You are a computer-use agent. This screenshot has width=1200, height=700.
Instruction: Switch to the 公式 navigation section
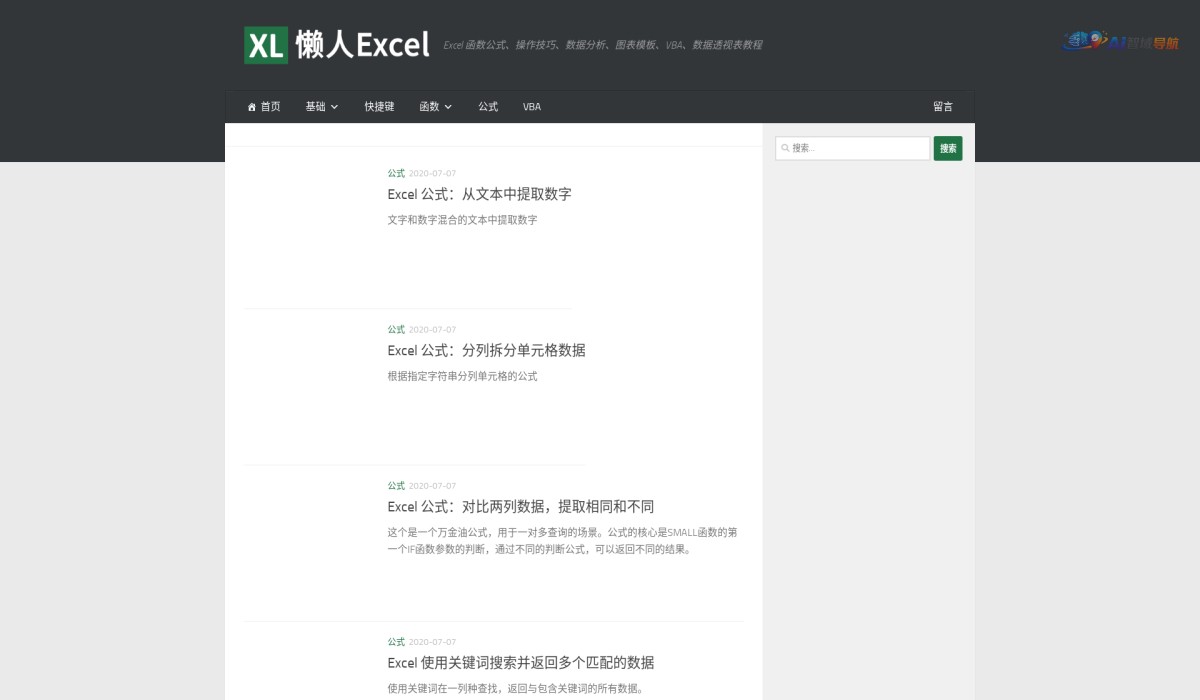(487, 106)
